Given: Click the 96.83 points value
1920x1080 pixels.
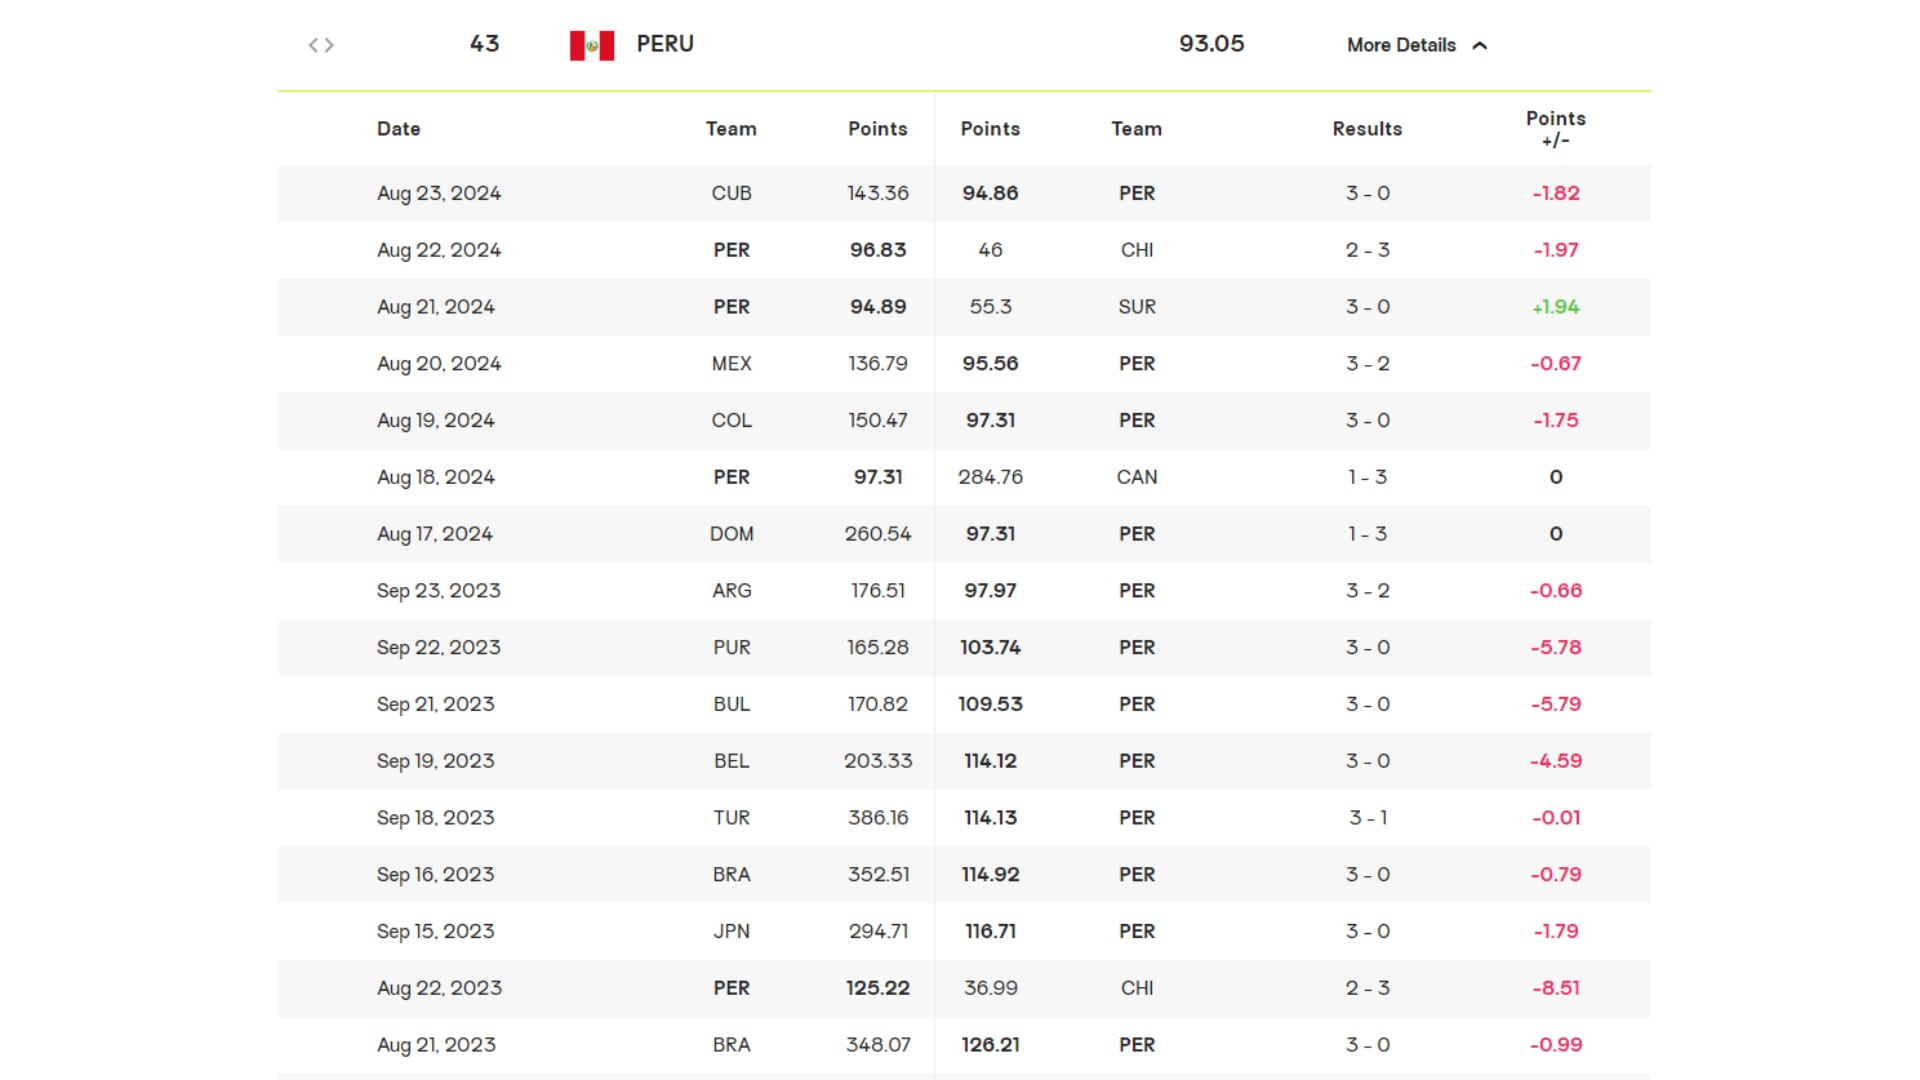Looking at the screenshot, I should 878,250.
